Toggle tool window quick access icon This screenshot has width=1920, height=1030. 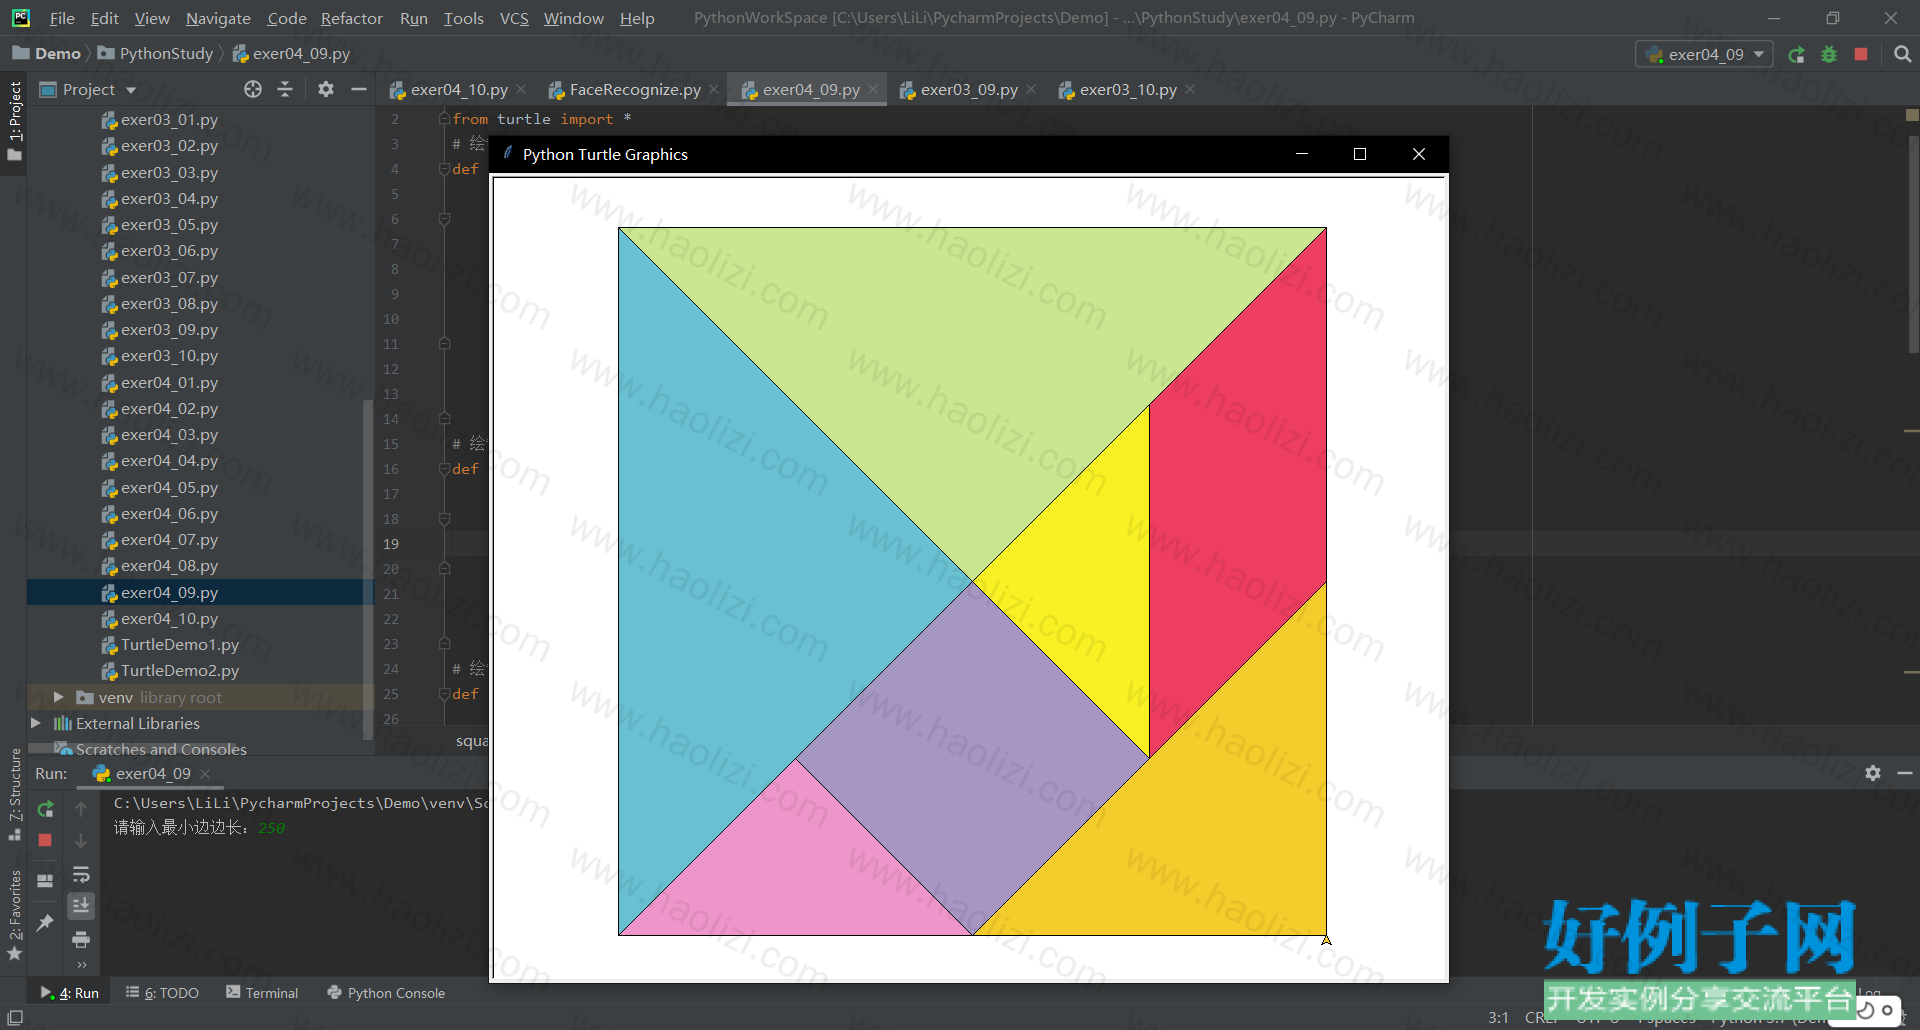(15, 1017)
